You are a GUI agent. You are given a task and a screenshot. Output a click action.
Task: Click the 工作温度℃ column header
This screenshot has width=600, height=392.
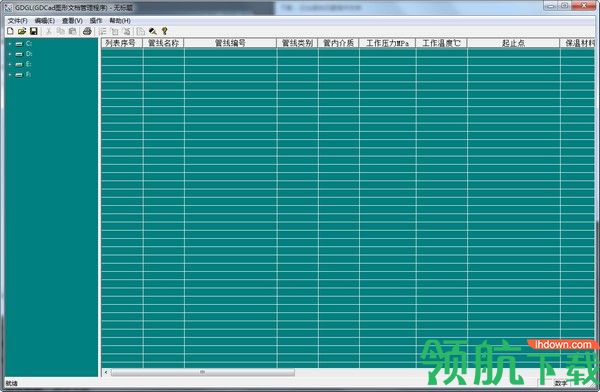441,43
